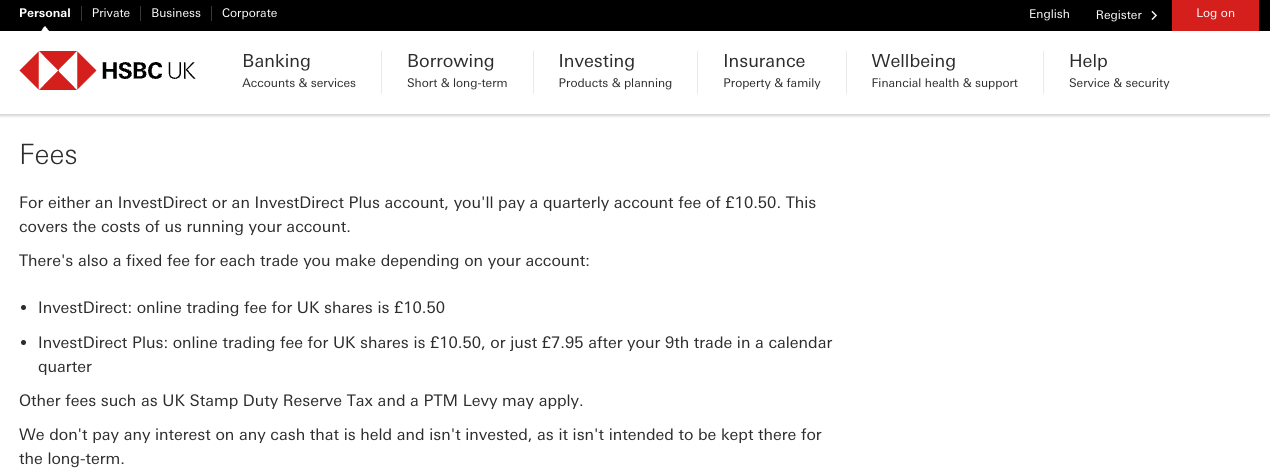The image size is (1270, 476).
Task: Open the Wellbeing financial health menu
Action: tap(944, 71)
